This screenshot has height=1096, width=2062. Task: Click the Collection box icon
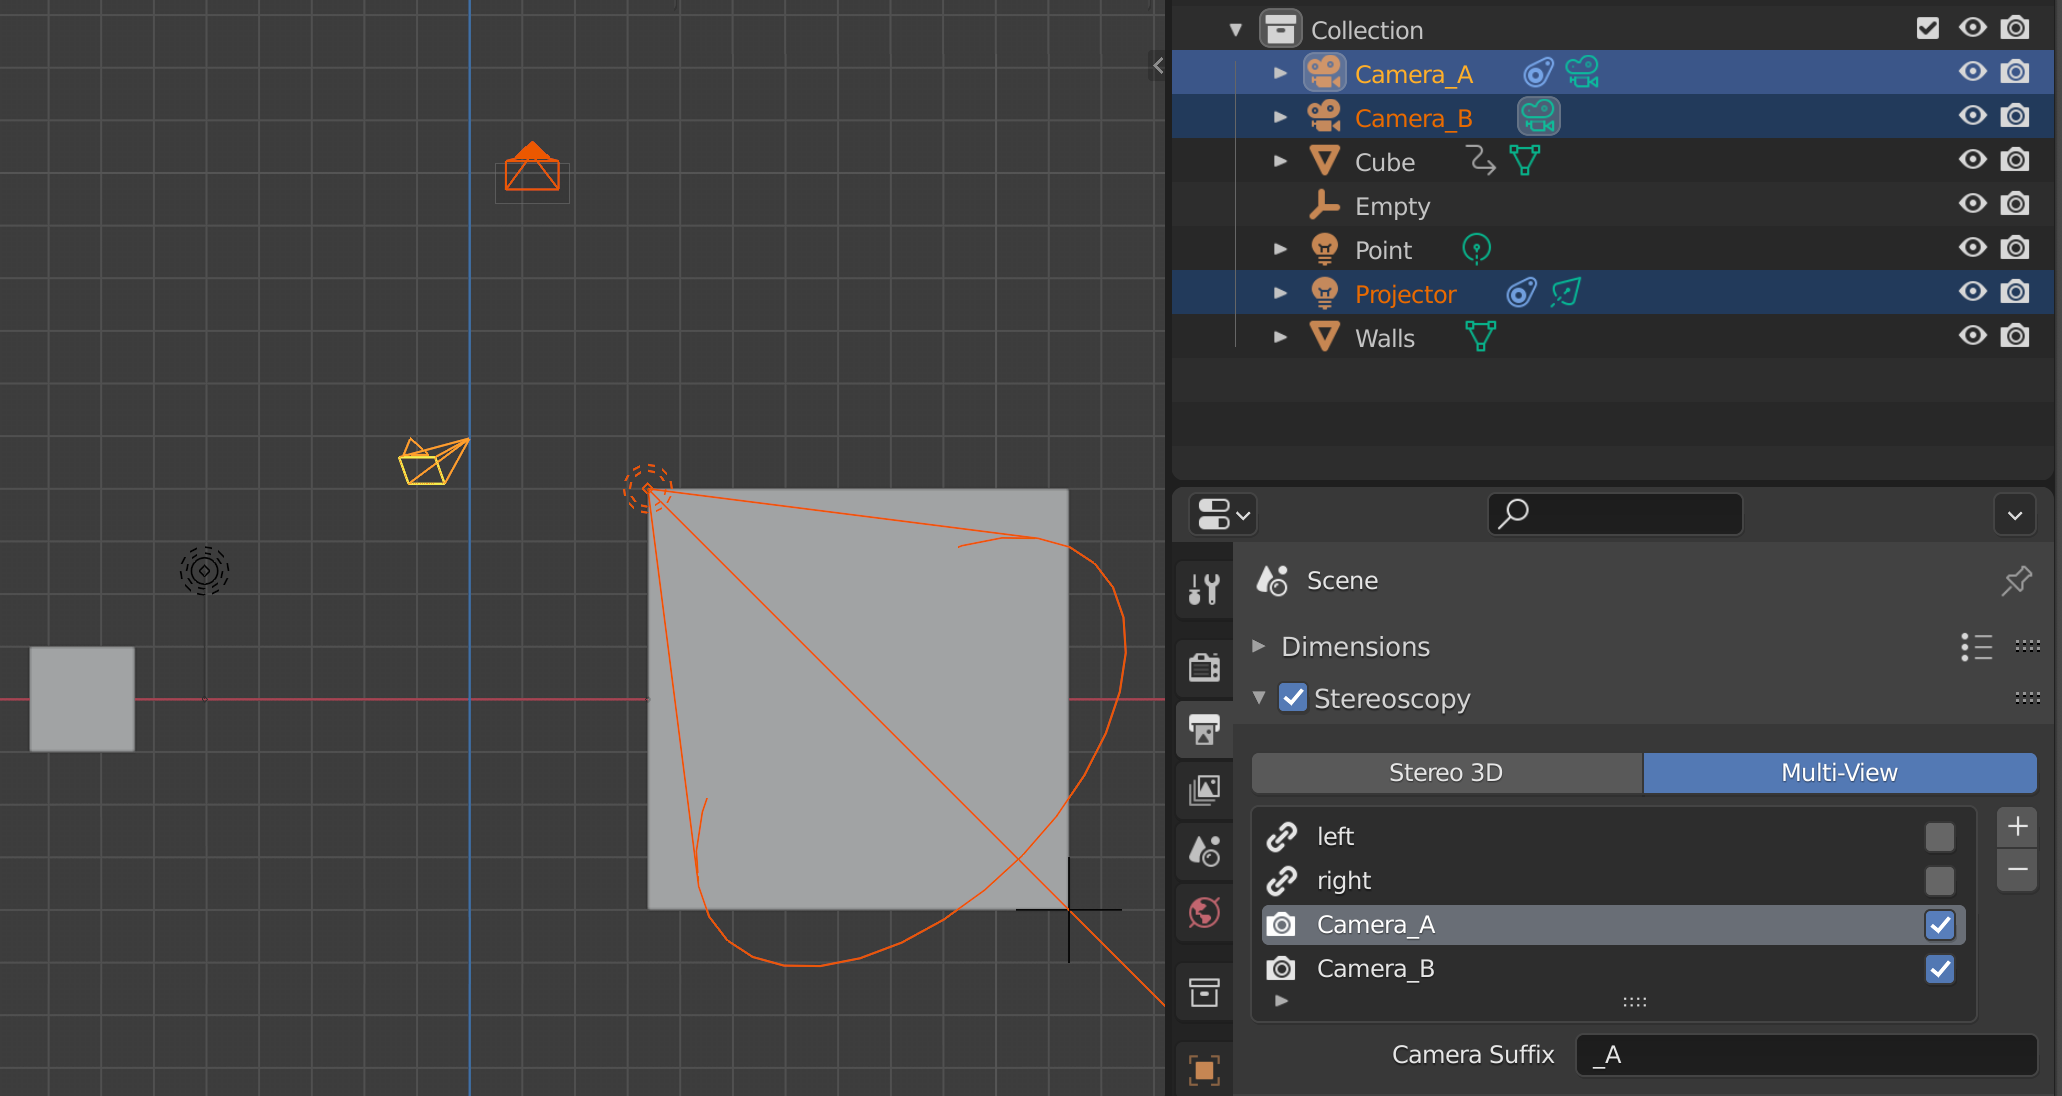[1280, 29]
